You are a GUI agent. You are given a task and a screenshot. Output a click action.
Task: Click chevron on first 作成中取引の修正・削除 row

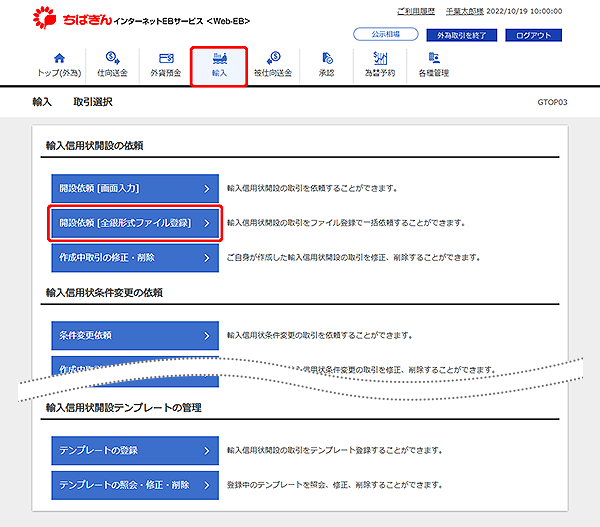207,258
